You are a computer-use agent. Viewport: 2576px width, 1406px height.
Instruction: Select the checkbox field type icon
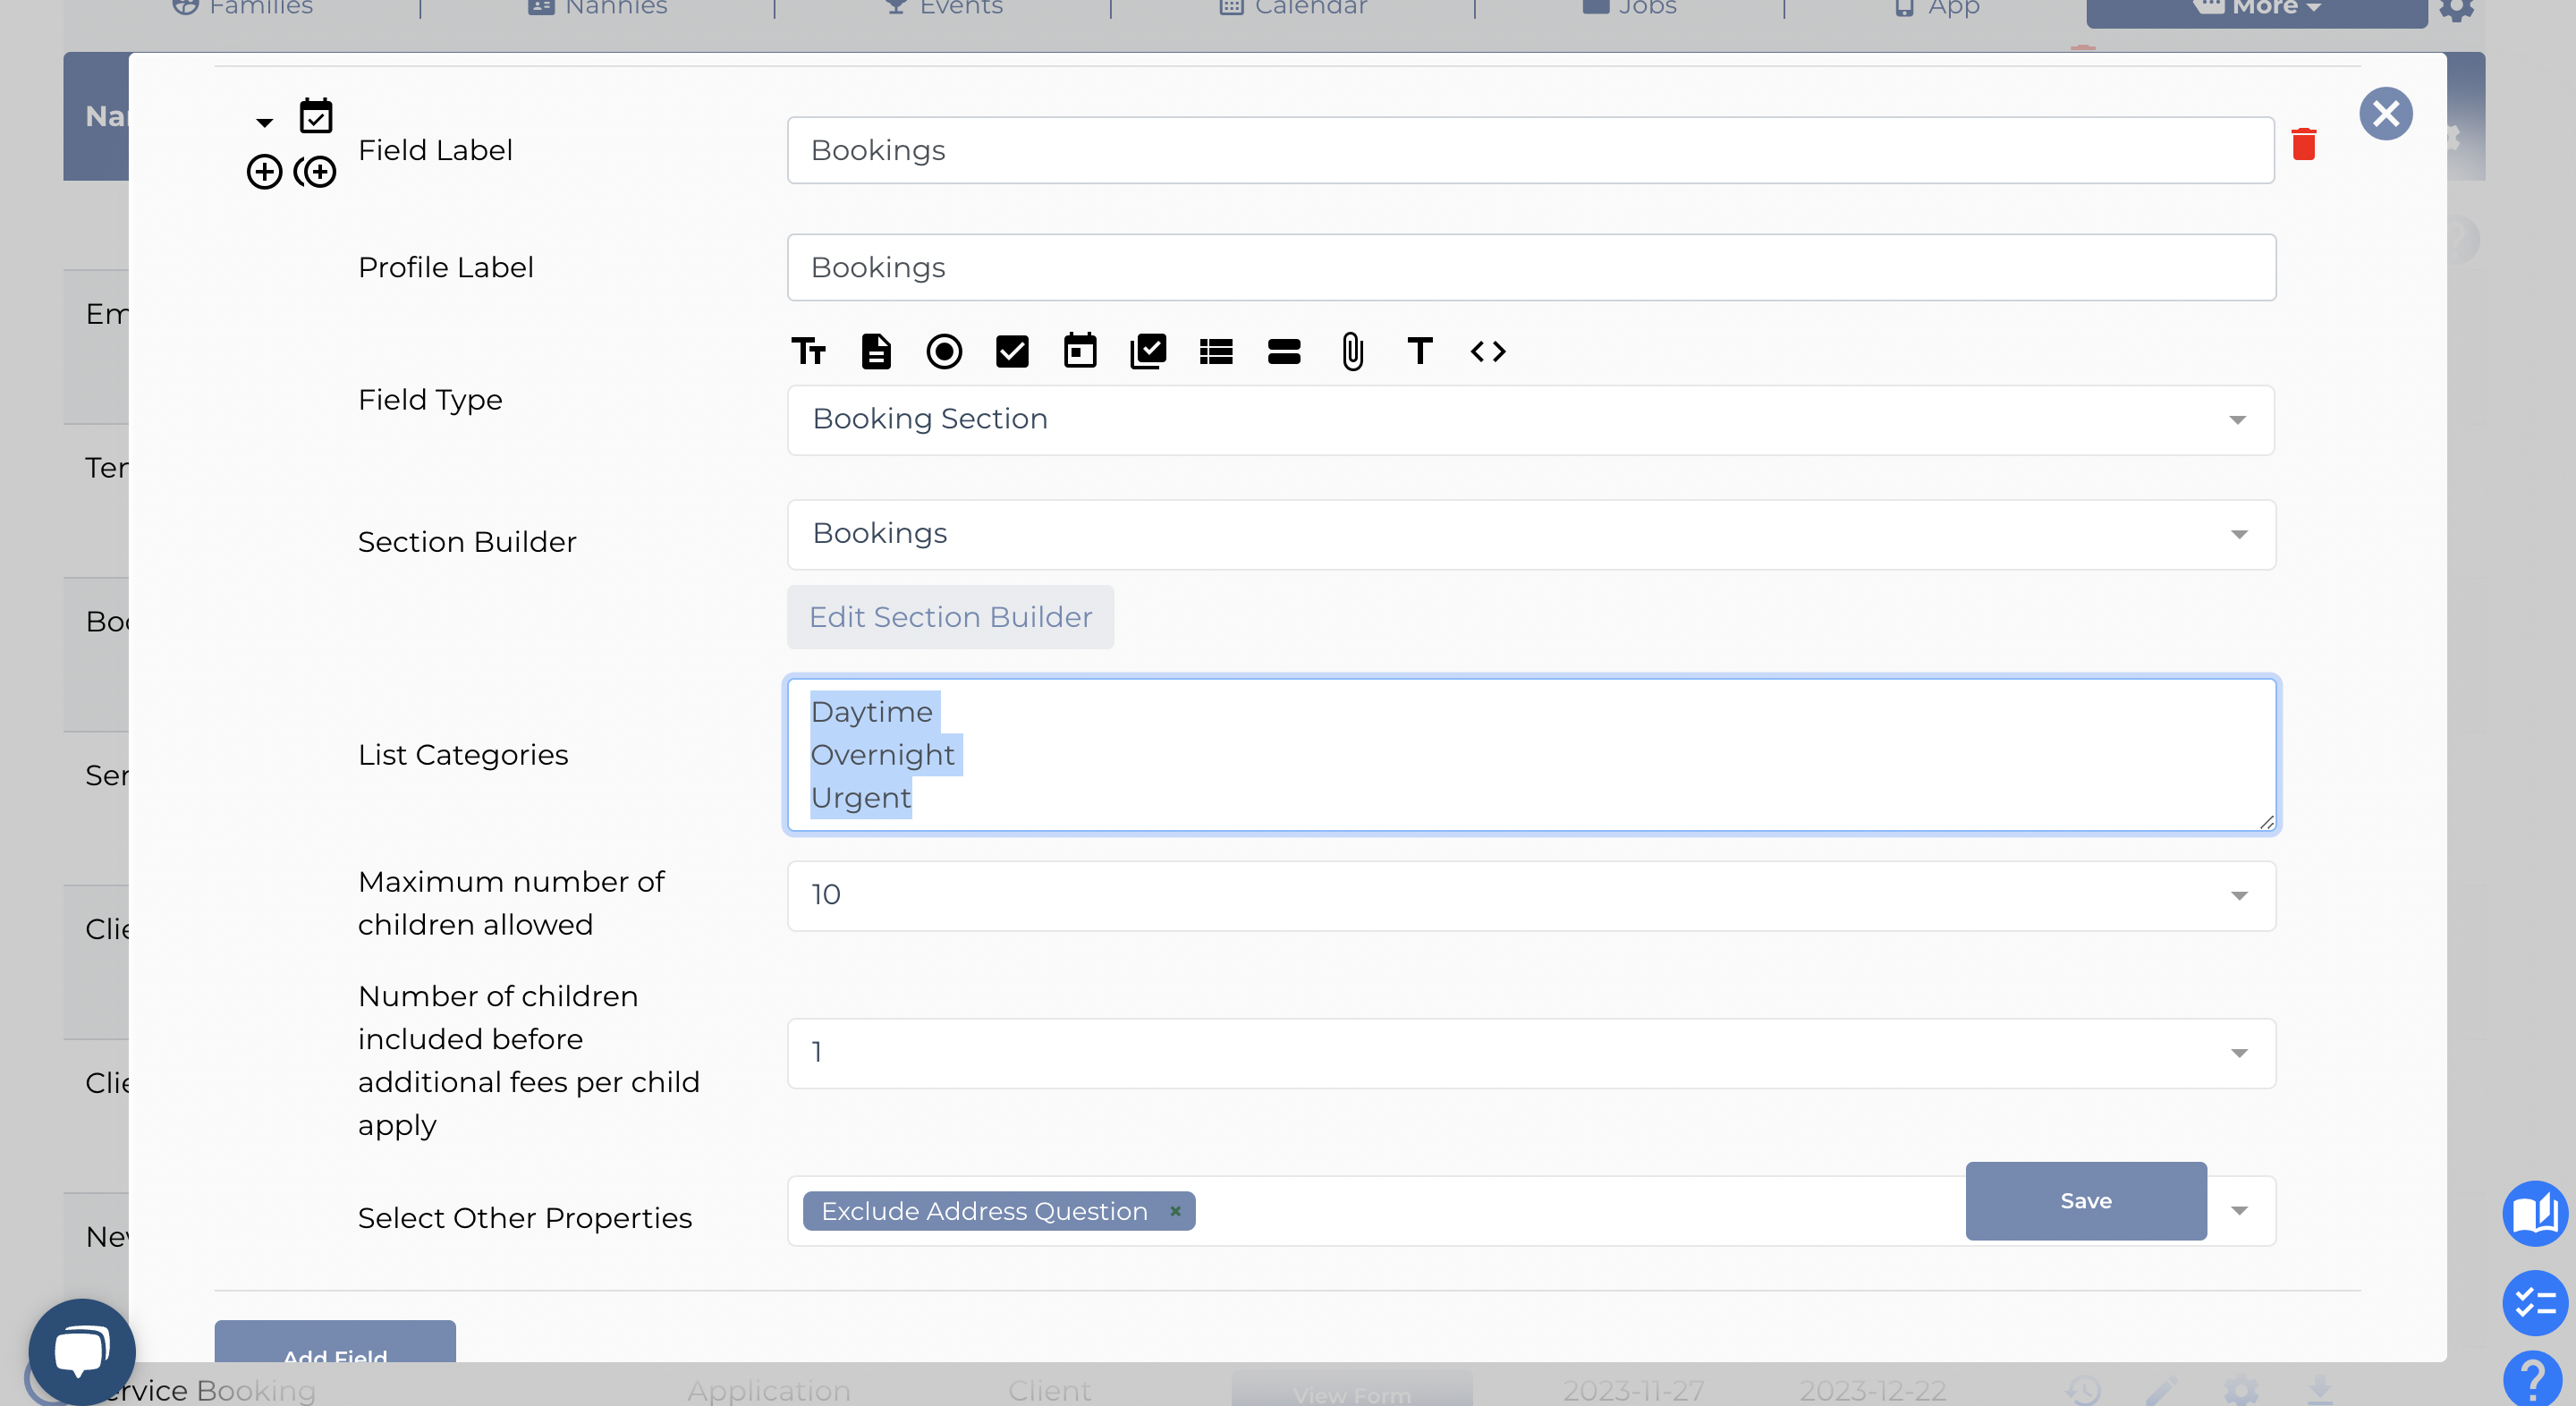pyautogui.click(x=1012, y=351)
